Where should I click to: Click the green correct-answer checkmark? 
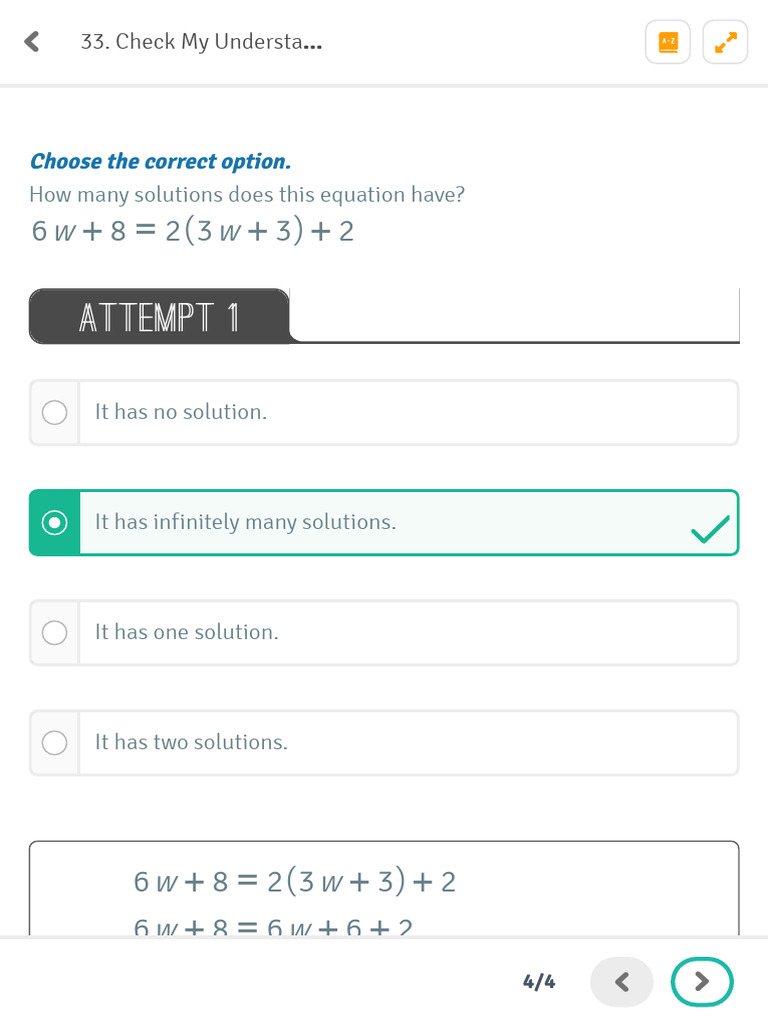710,531
